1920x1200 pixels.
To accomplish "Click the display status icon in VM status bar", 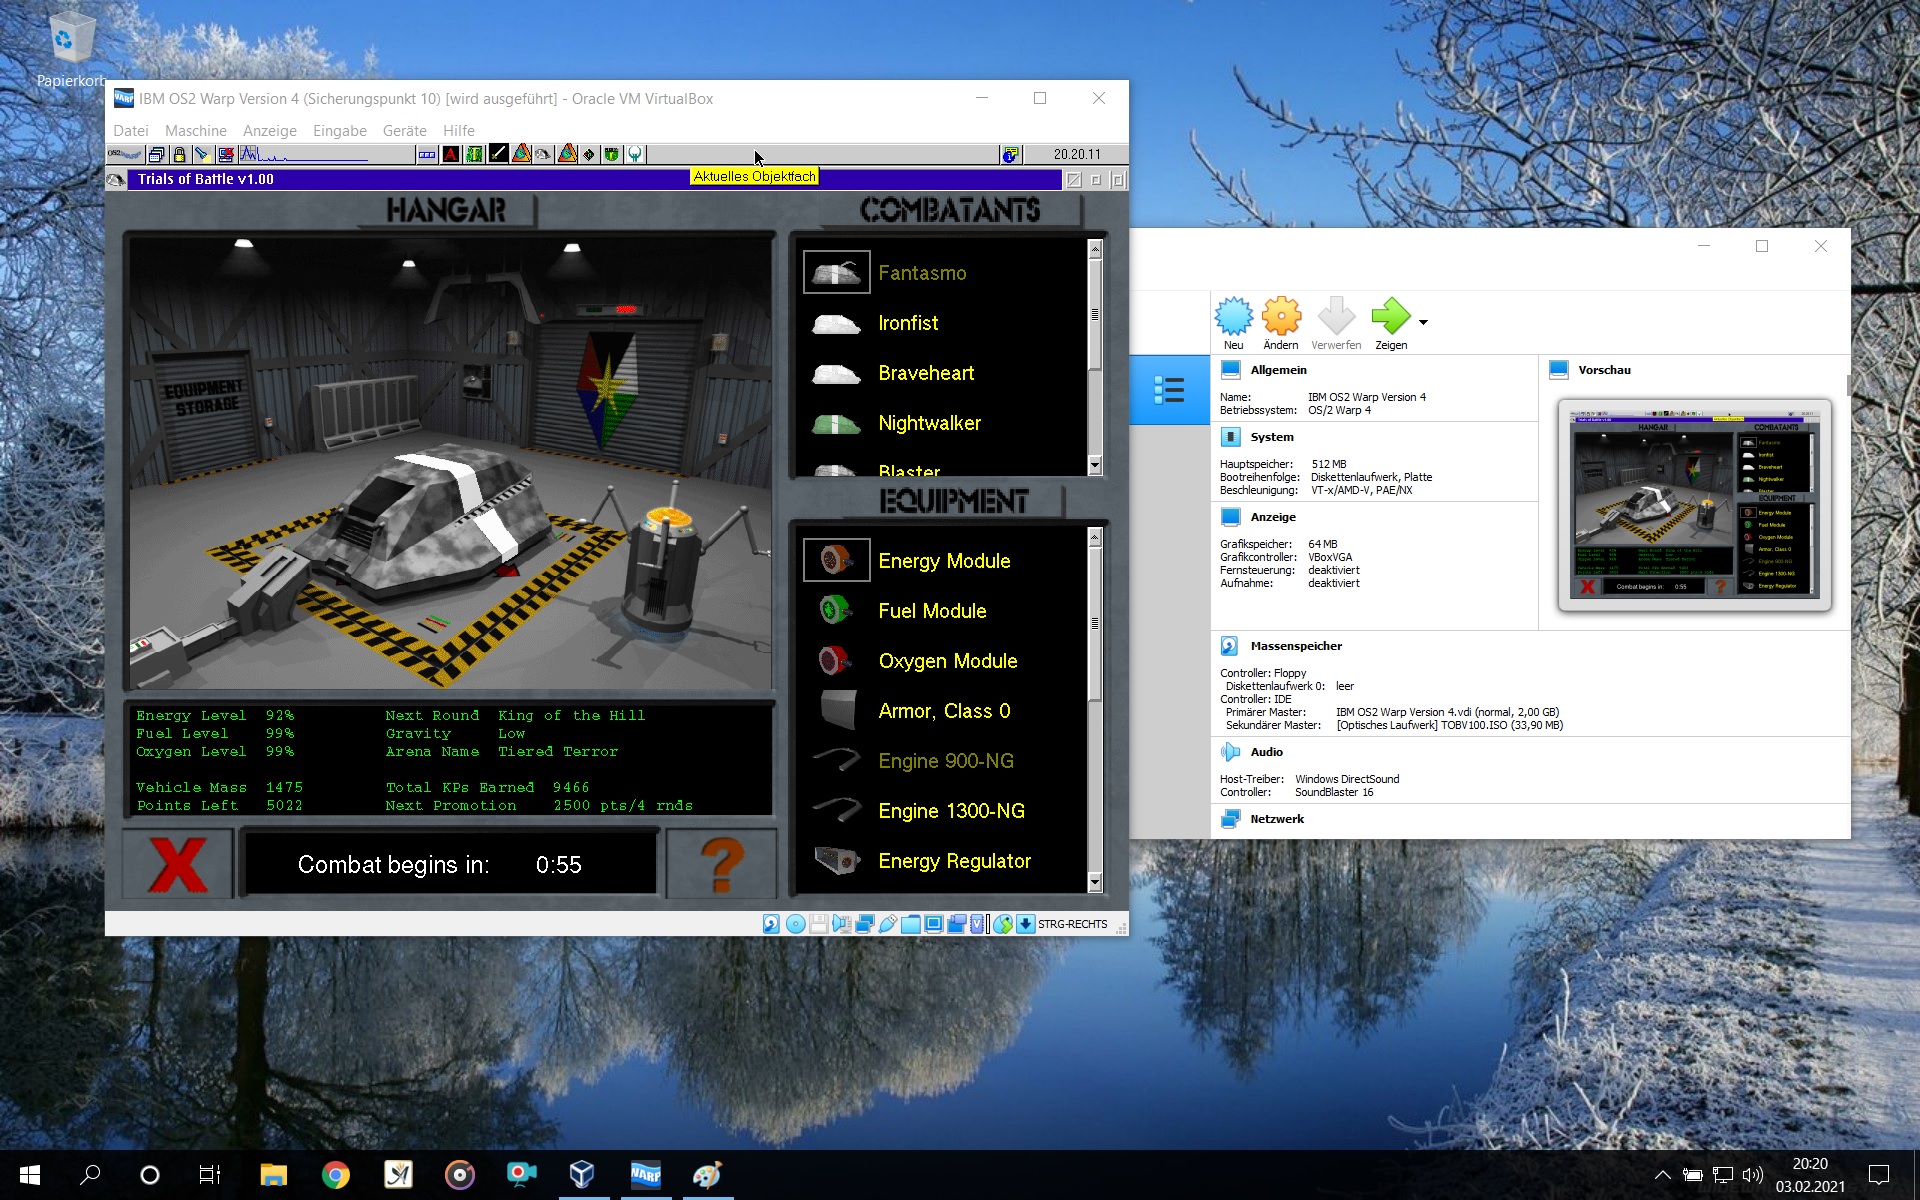I will (x=933, y=924).
